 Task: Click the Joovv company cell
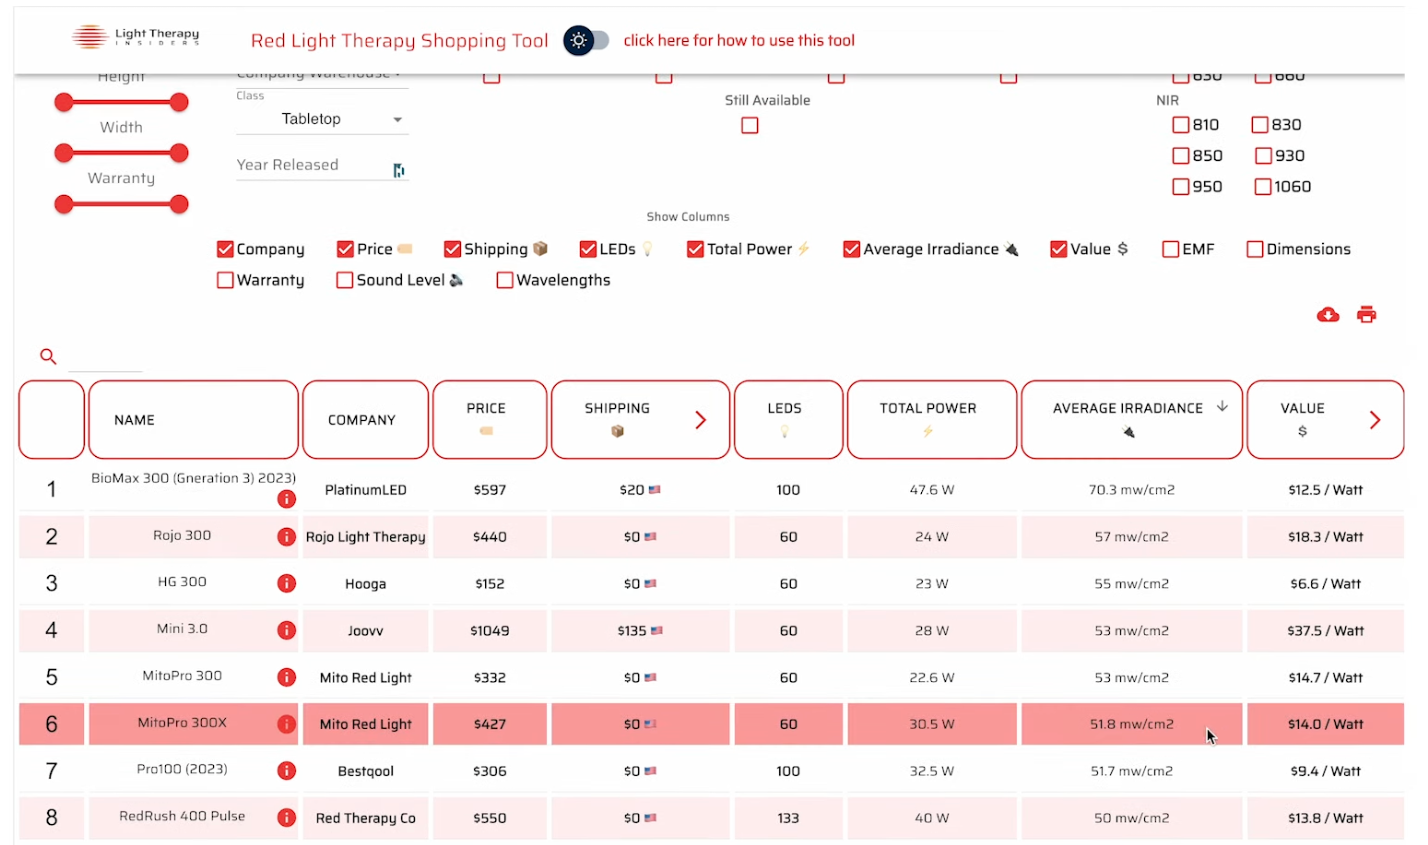tap(366, 631)
